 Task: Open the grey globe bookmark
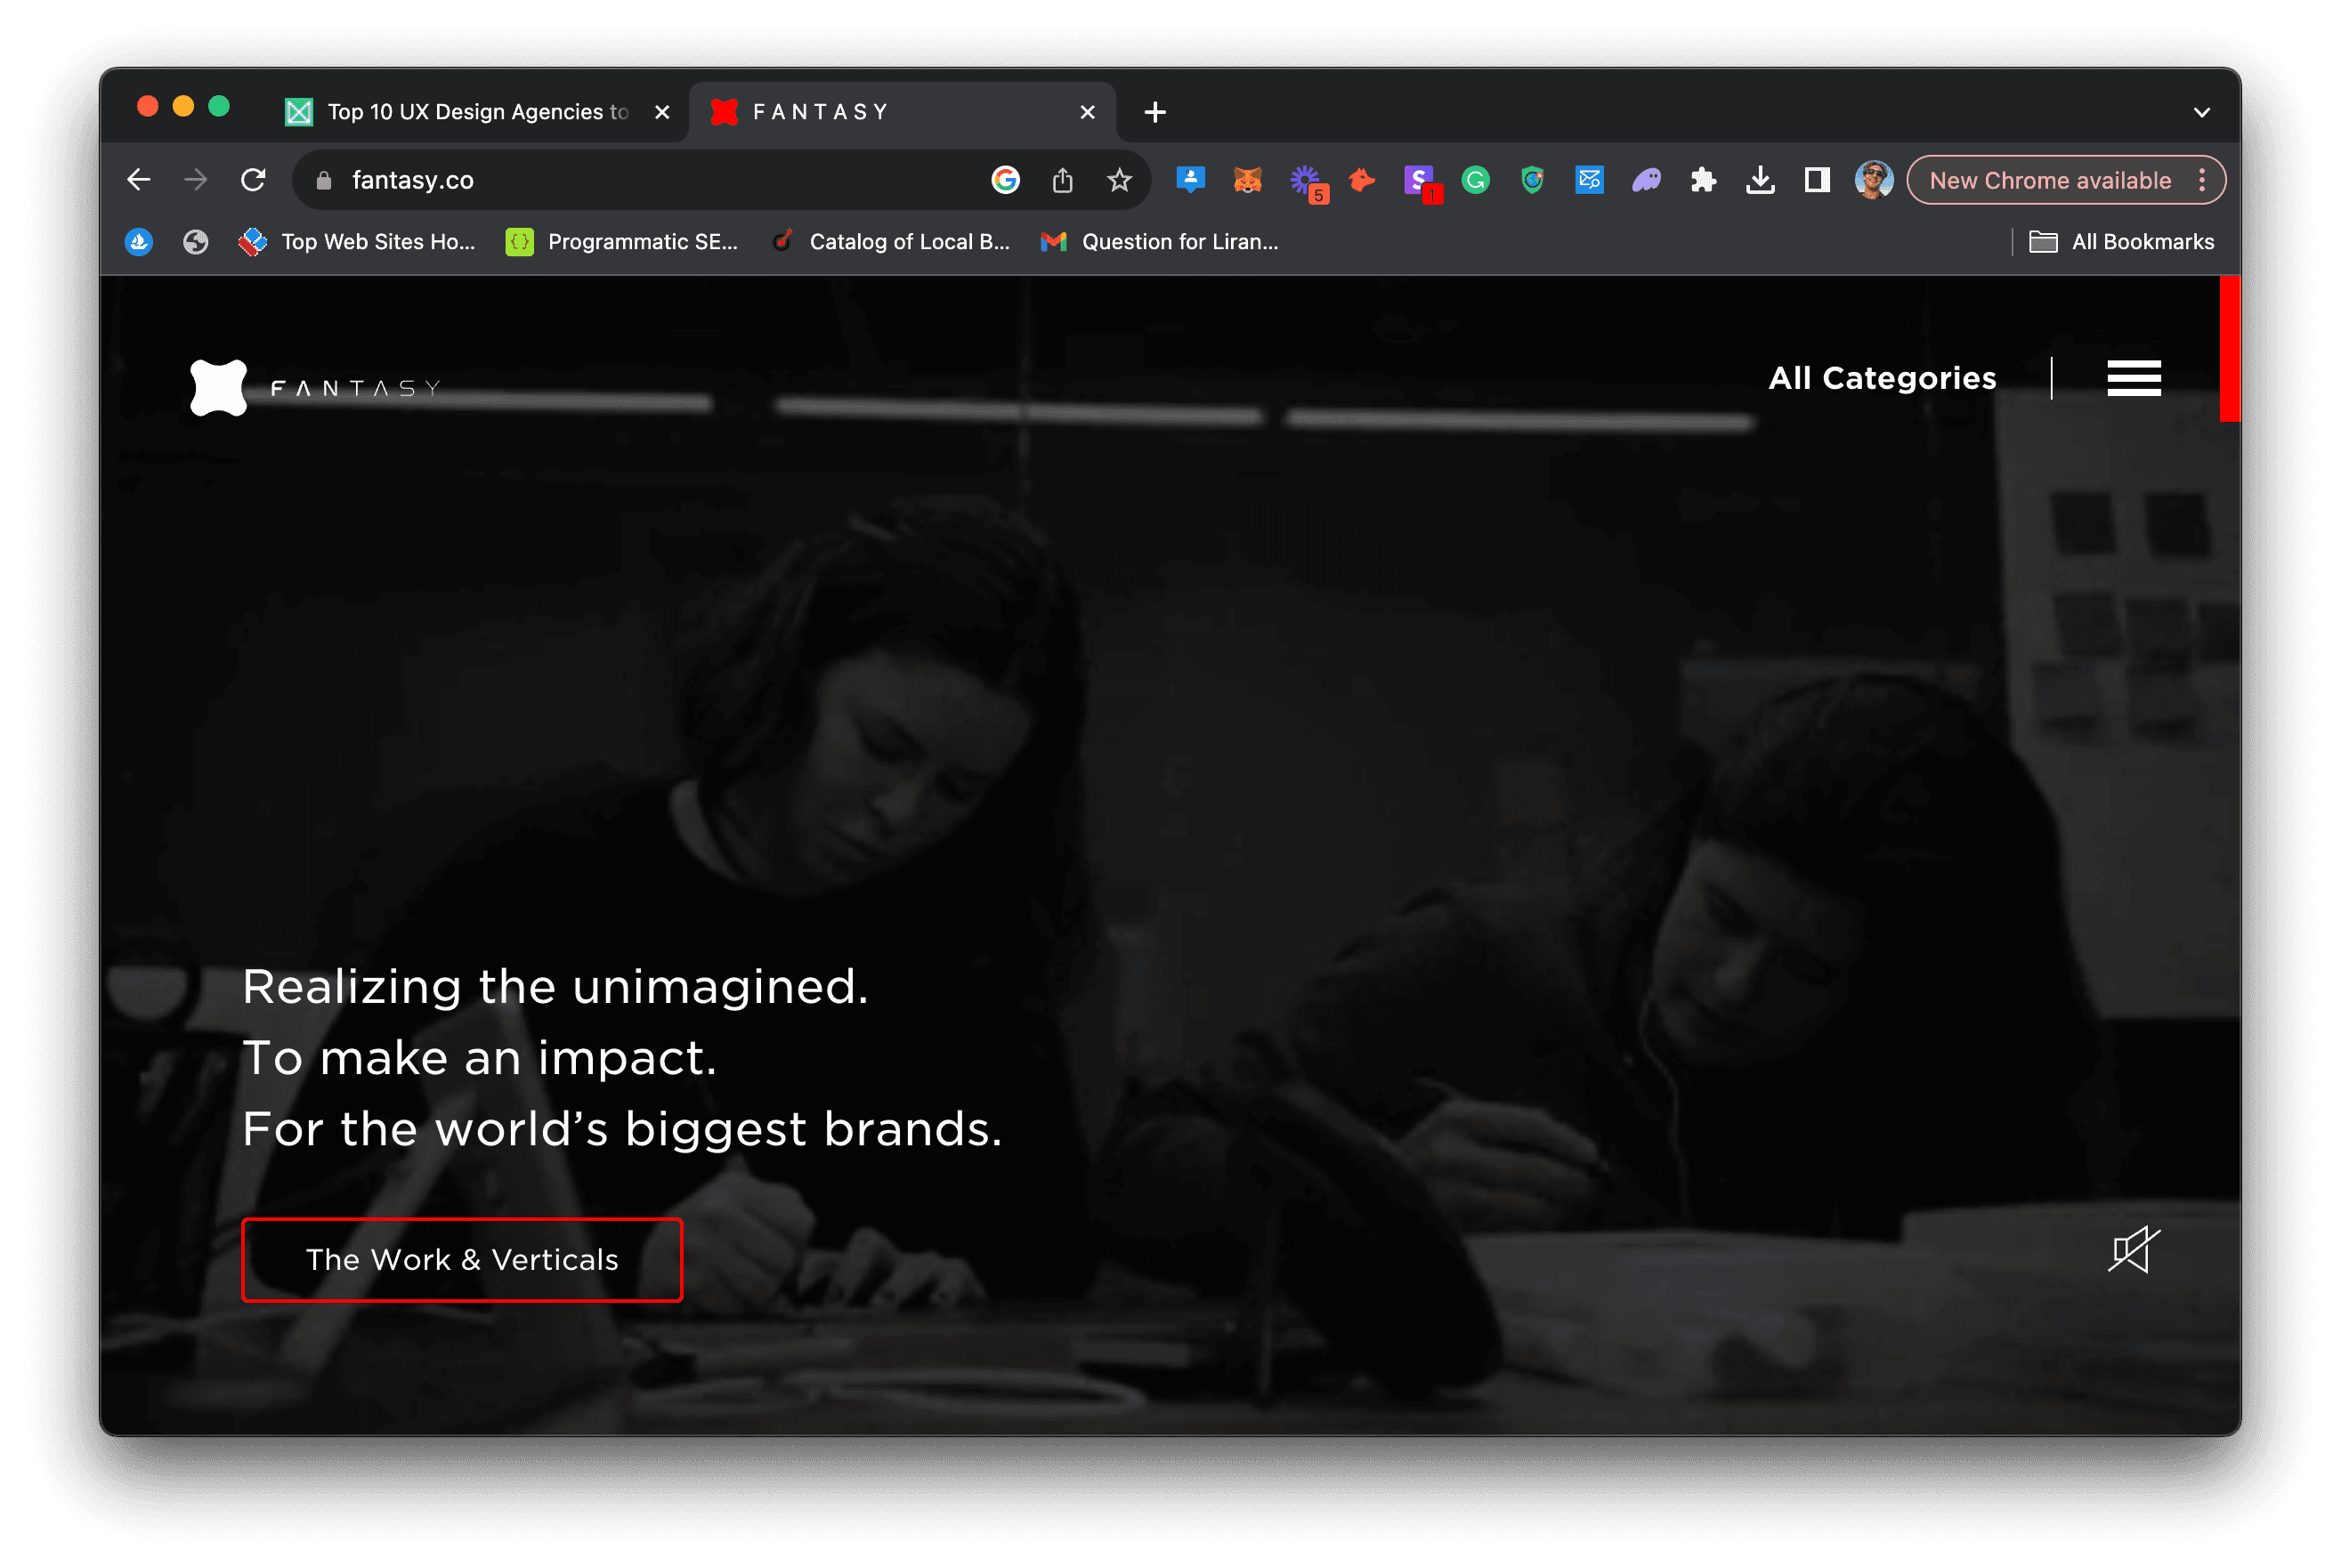click(196, 241)
